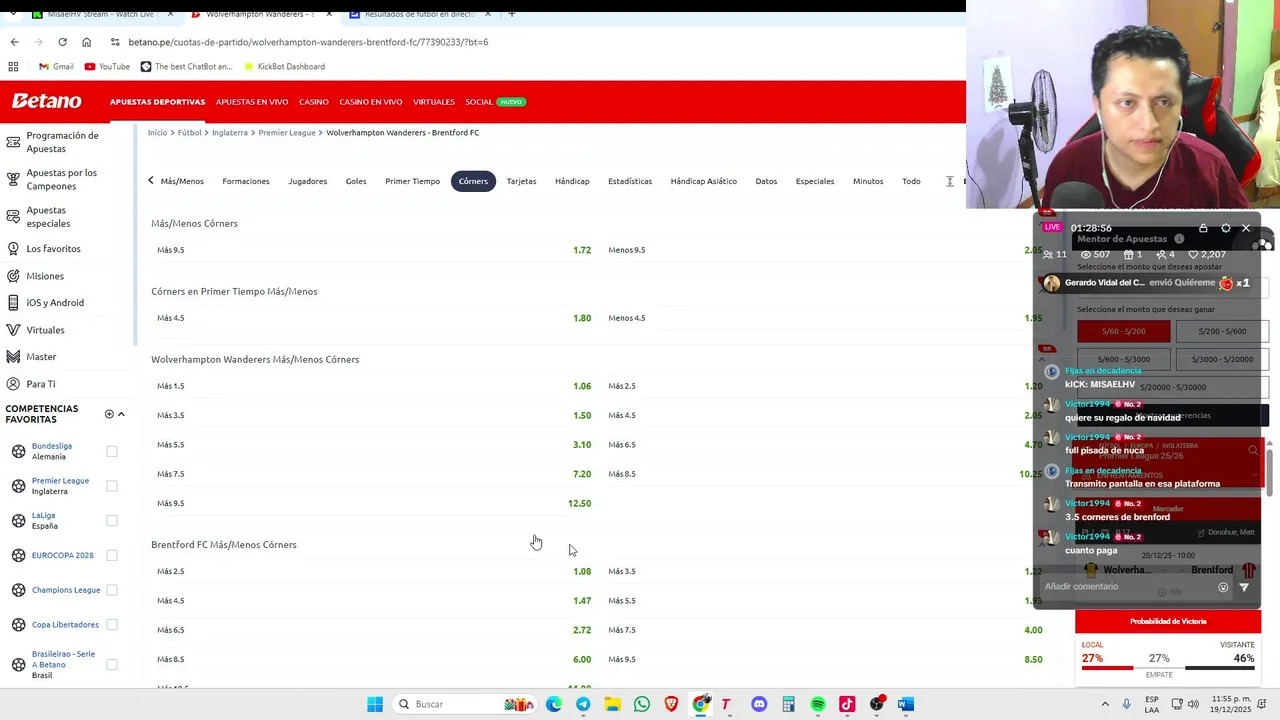
Task: Tick the Brasileirao Serie A Betano checkbox
Action: [112, 664]
